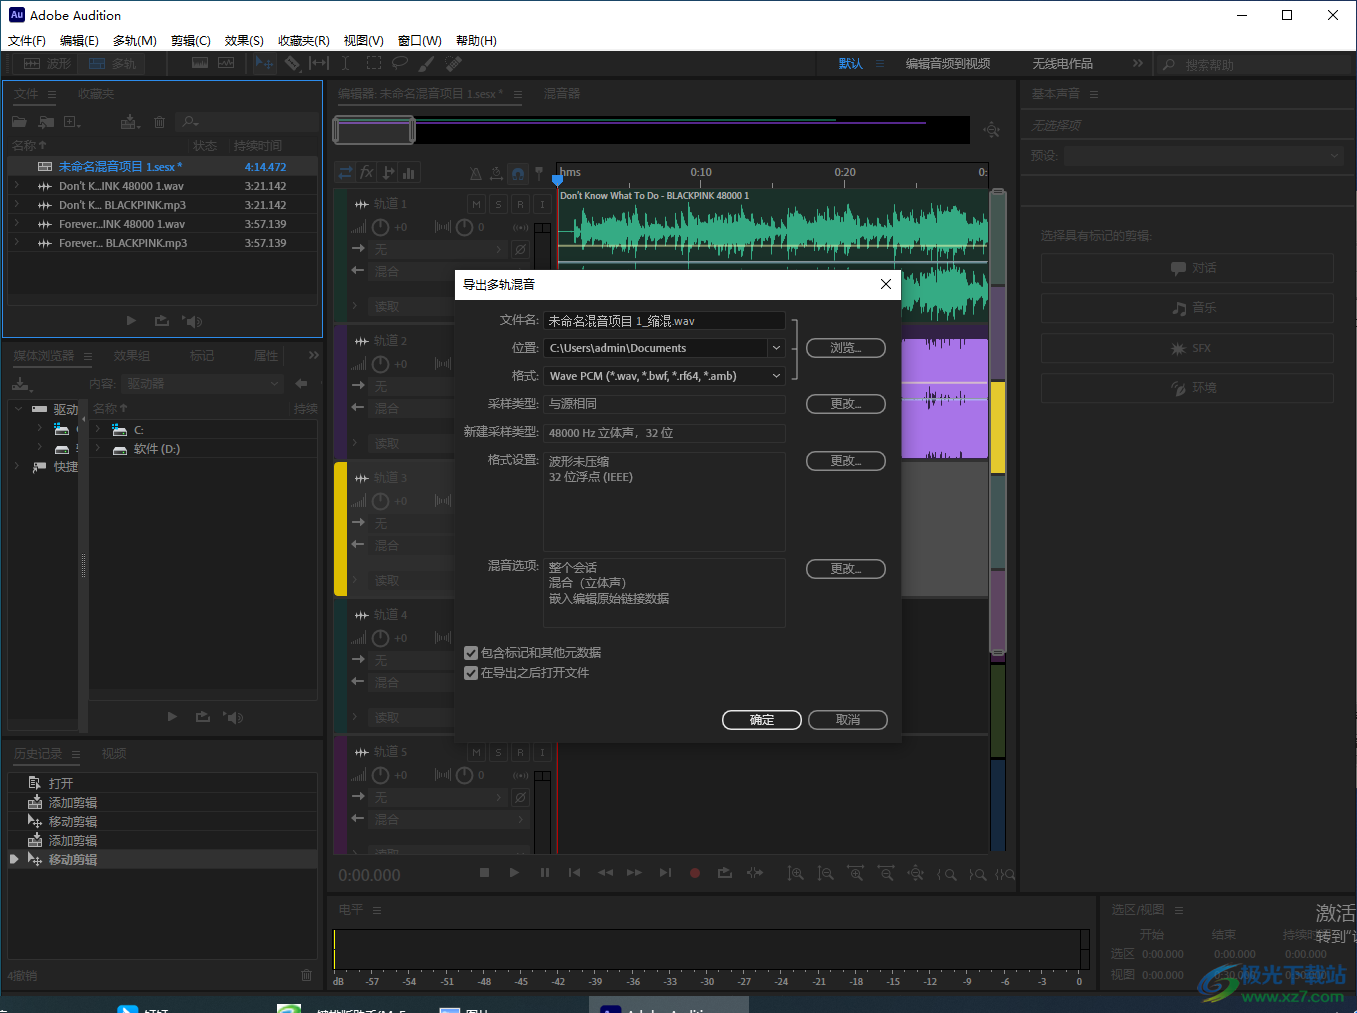Select the Razor tool
Screen dimensions: 1357x1013
click(x=292, y=63)
